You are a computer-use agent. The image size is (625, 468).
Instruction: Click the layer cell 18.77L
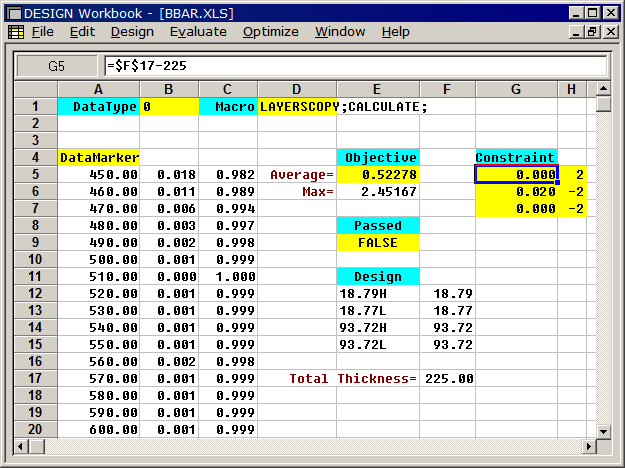coord(378,311)
